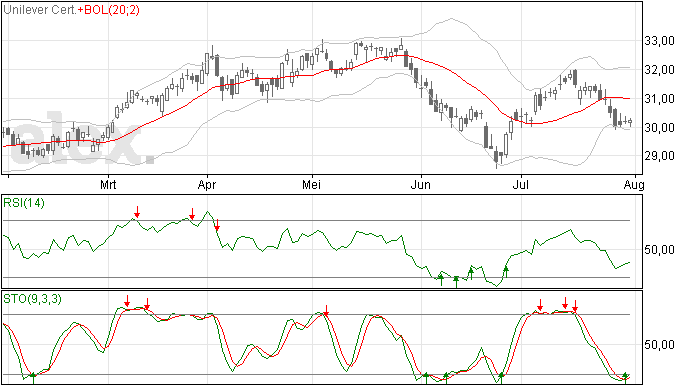Click the STO(9,3,3) panel label

(33, 299)
